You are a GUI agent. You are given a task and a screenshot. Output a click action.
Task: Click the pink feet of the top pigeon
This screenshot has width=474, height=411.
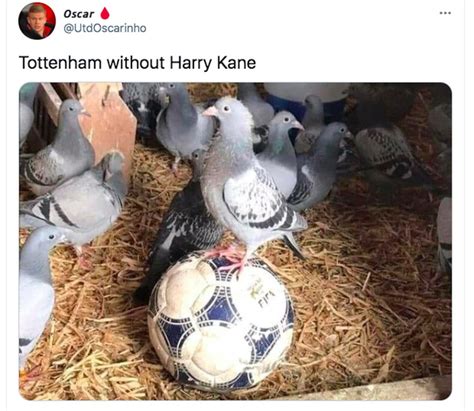pos(230,257)
